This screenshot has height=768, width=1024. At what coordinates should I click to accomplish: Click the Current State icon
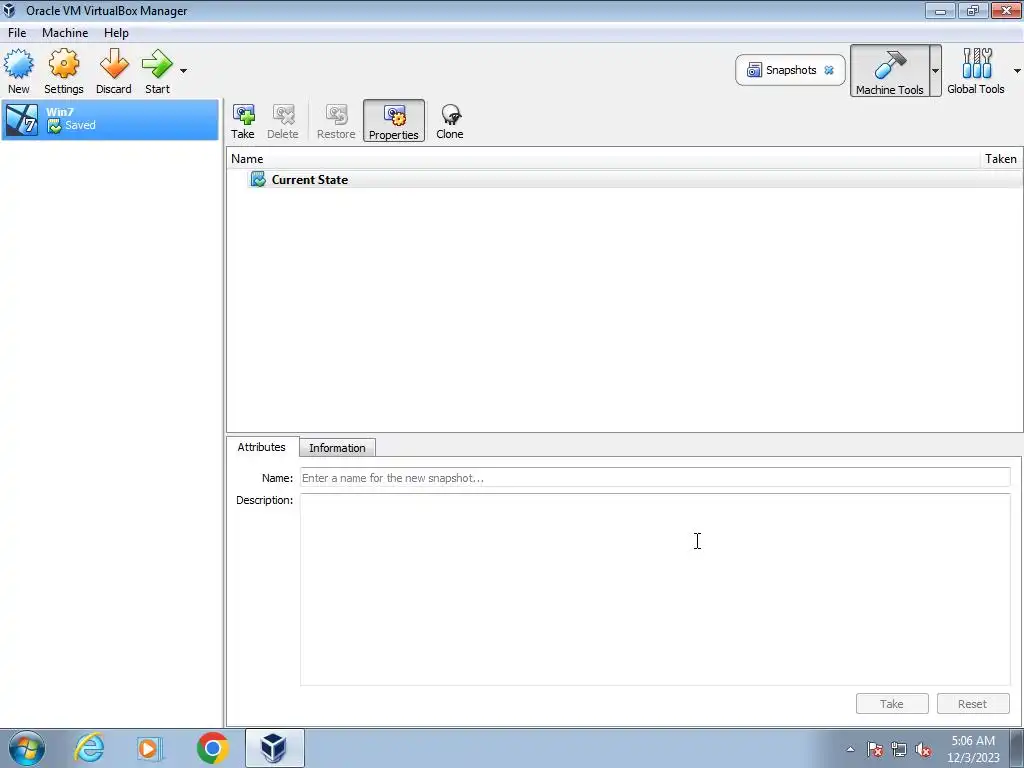pos(258,180)
